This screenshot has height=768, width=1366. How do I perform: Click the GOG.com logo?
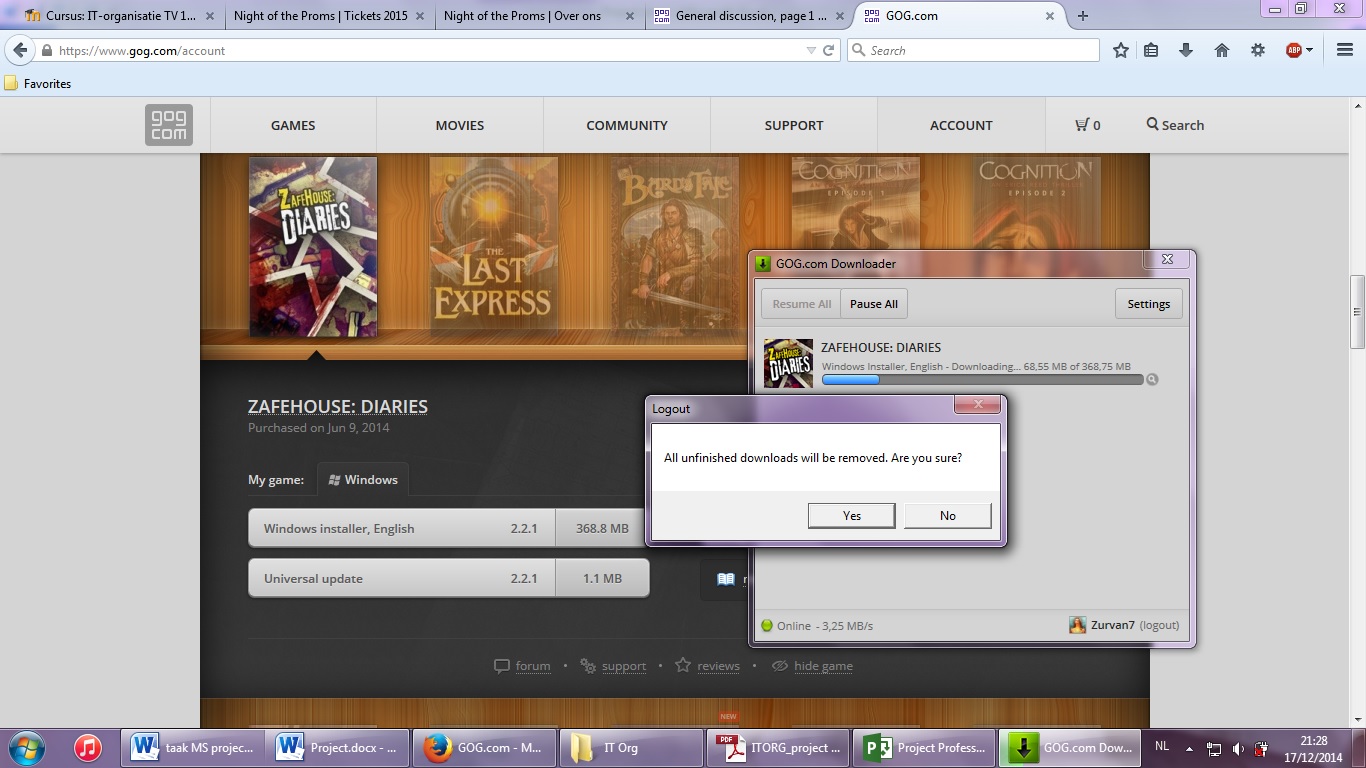168,125
